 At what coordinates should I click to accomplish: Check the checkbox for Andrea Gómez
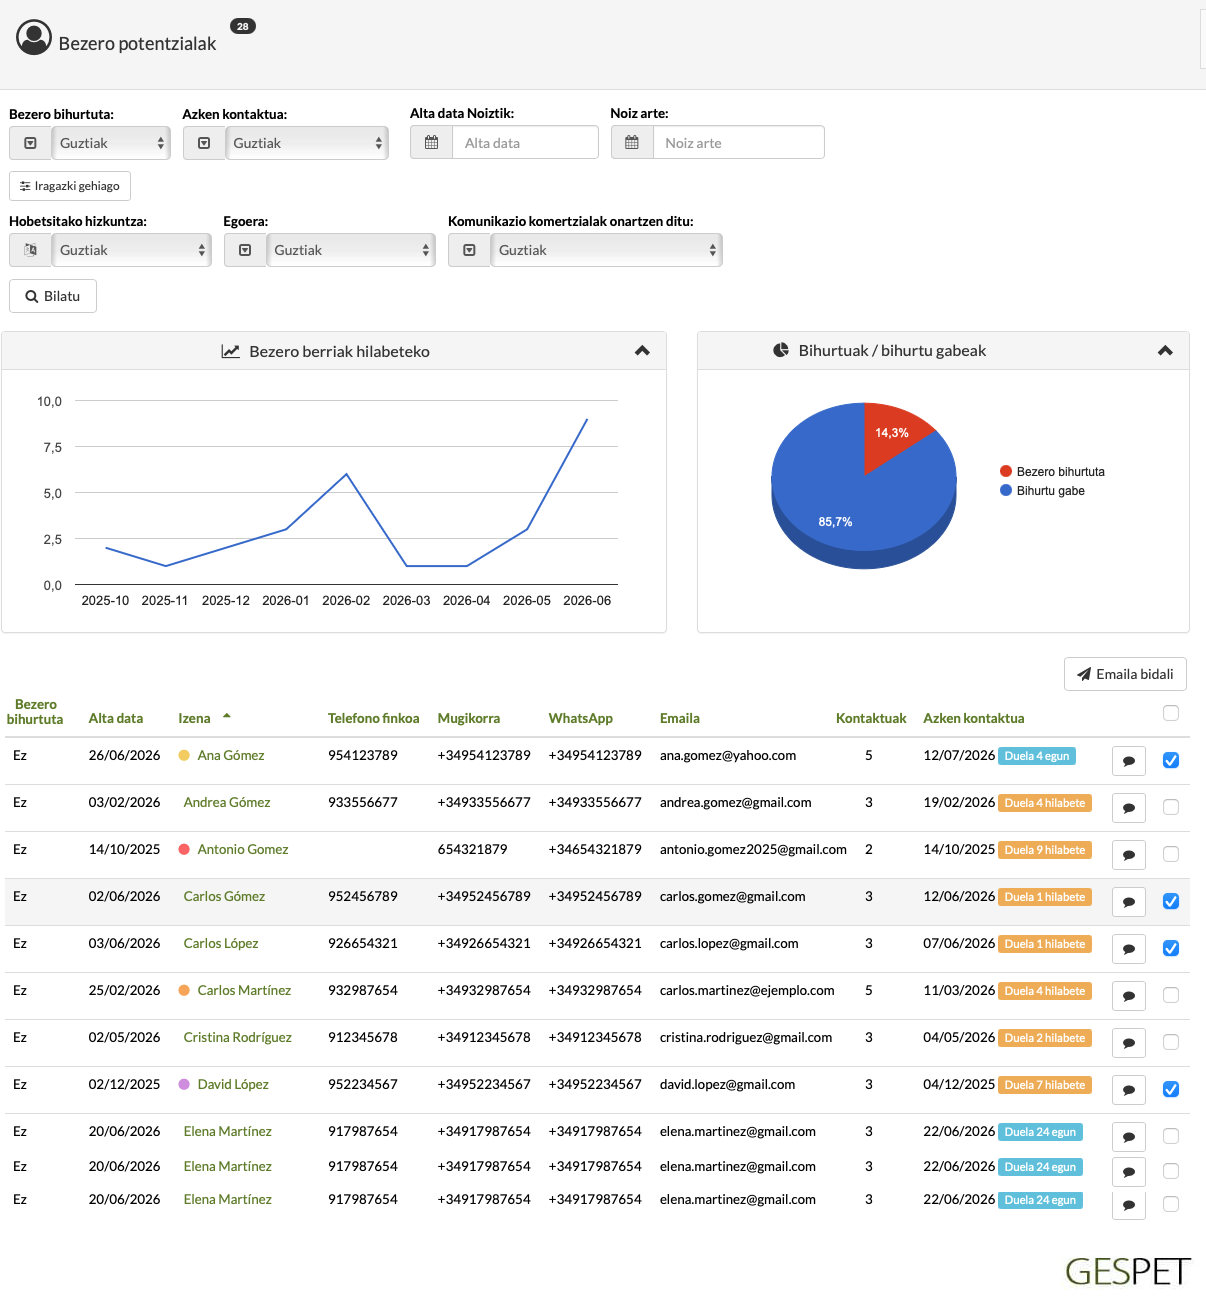click(1171, 807)
